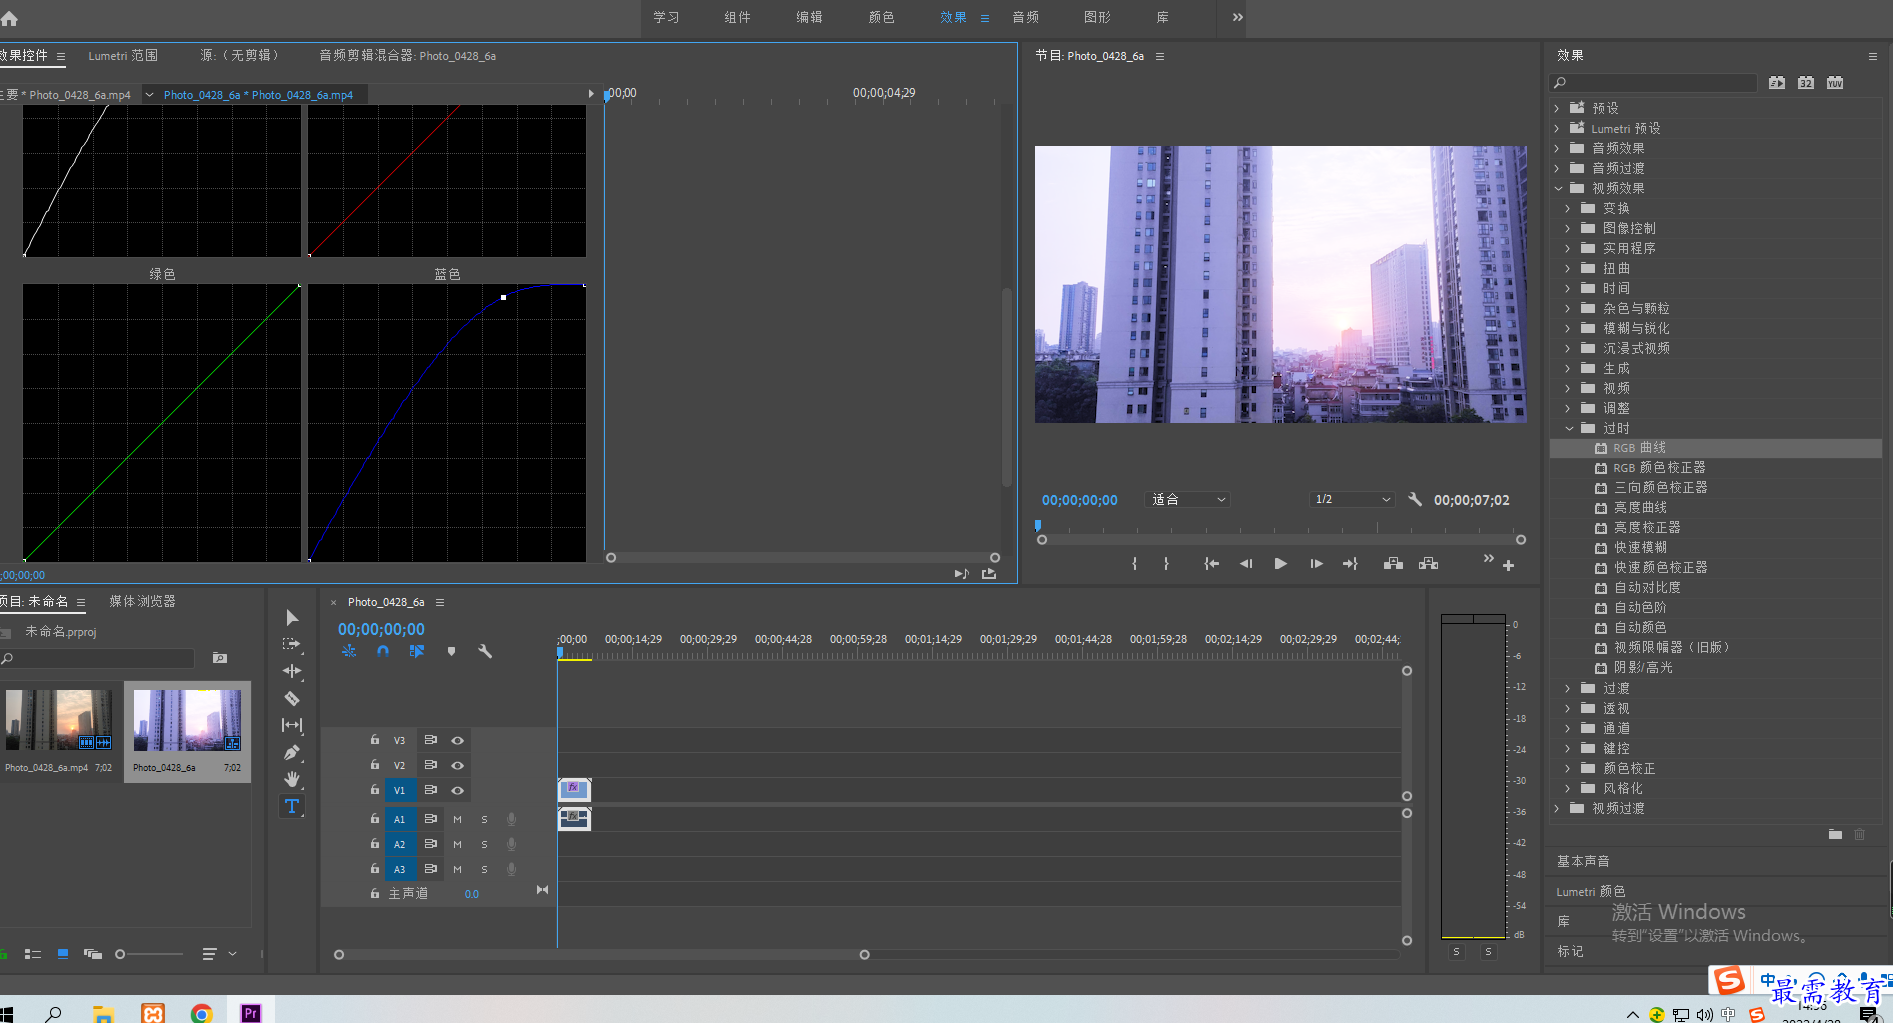
Task: Click Mark Out button in program monitor
Action: (1166, 564)
